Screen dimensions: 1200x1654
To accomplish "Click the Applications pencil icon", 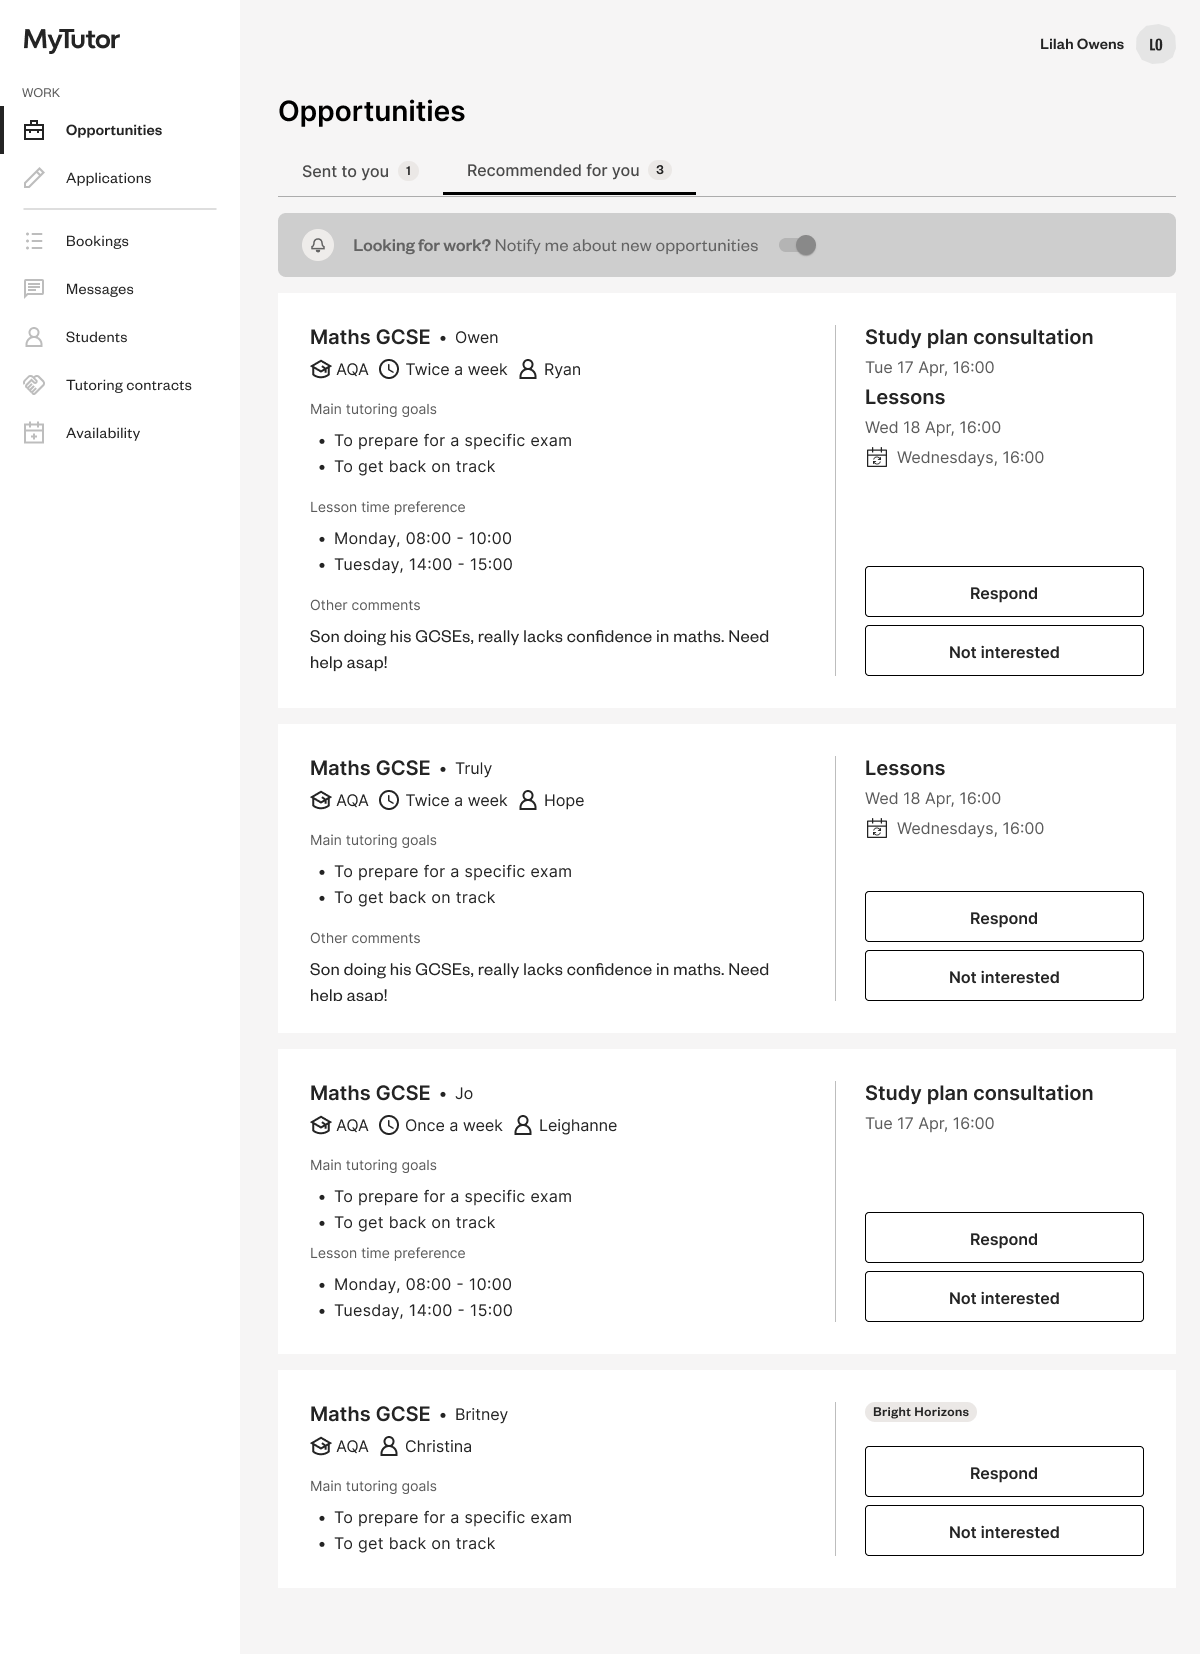I will click(x=34, y=178).
